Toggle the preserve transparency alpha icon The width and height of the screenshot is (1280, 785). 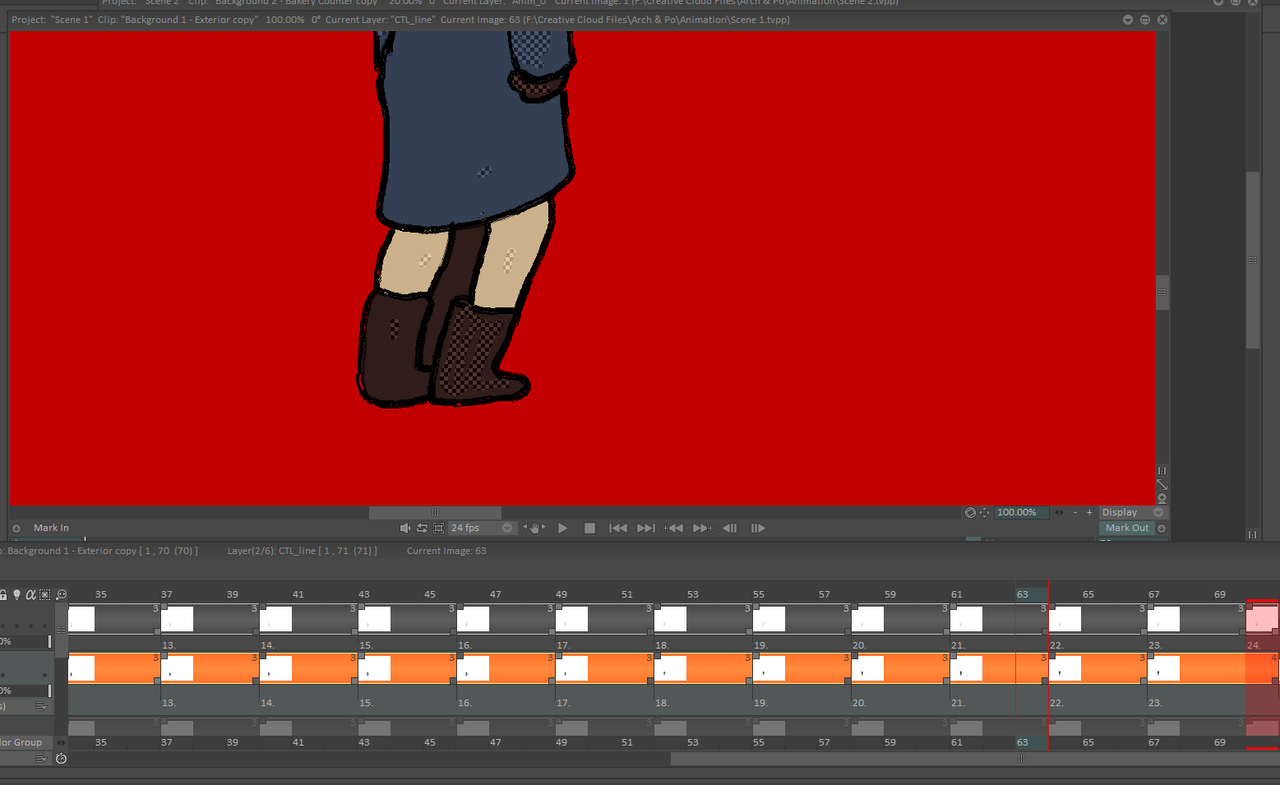point(31,594)
